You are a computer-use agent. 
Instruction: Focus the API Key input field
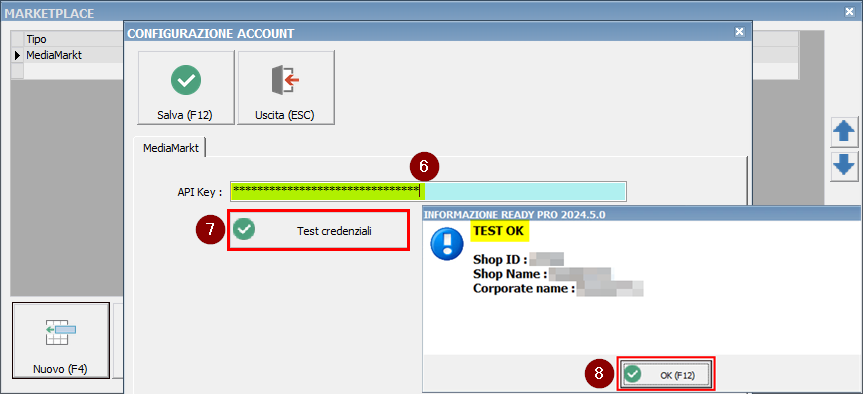[x=428, y=191]
